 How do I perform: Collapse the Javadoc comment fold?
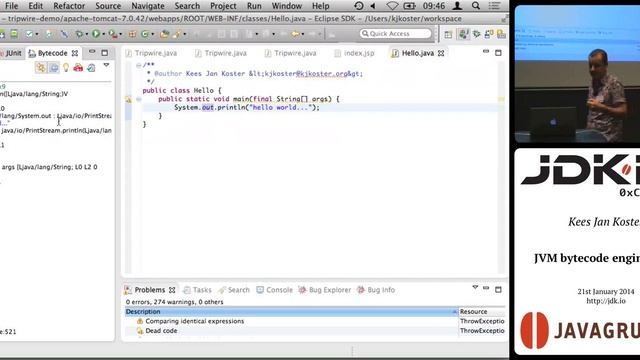139,65
